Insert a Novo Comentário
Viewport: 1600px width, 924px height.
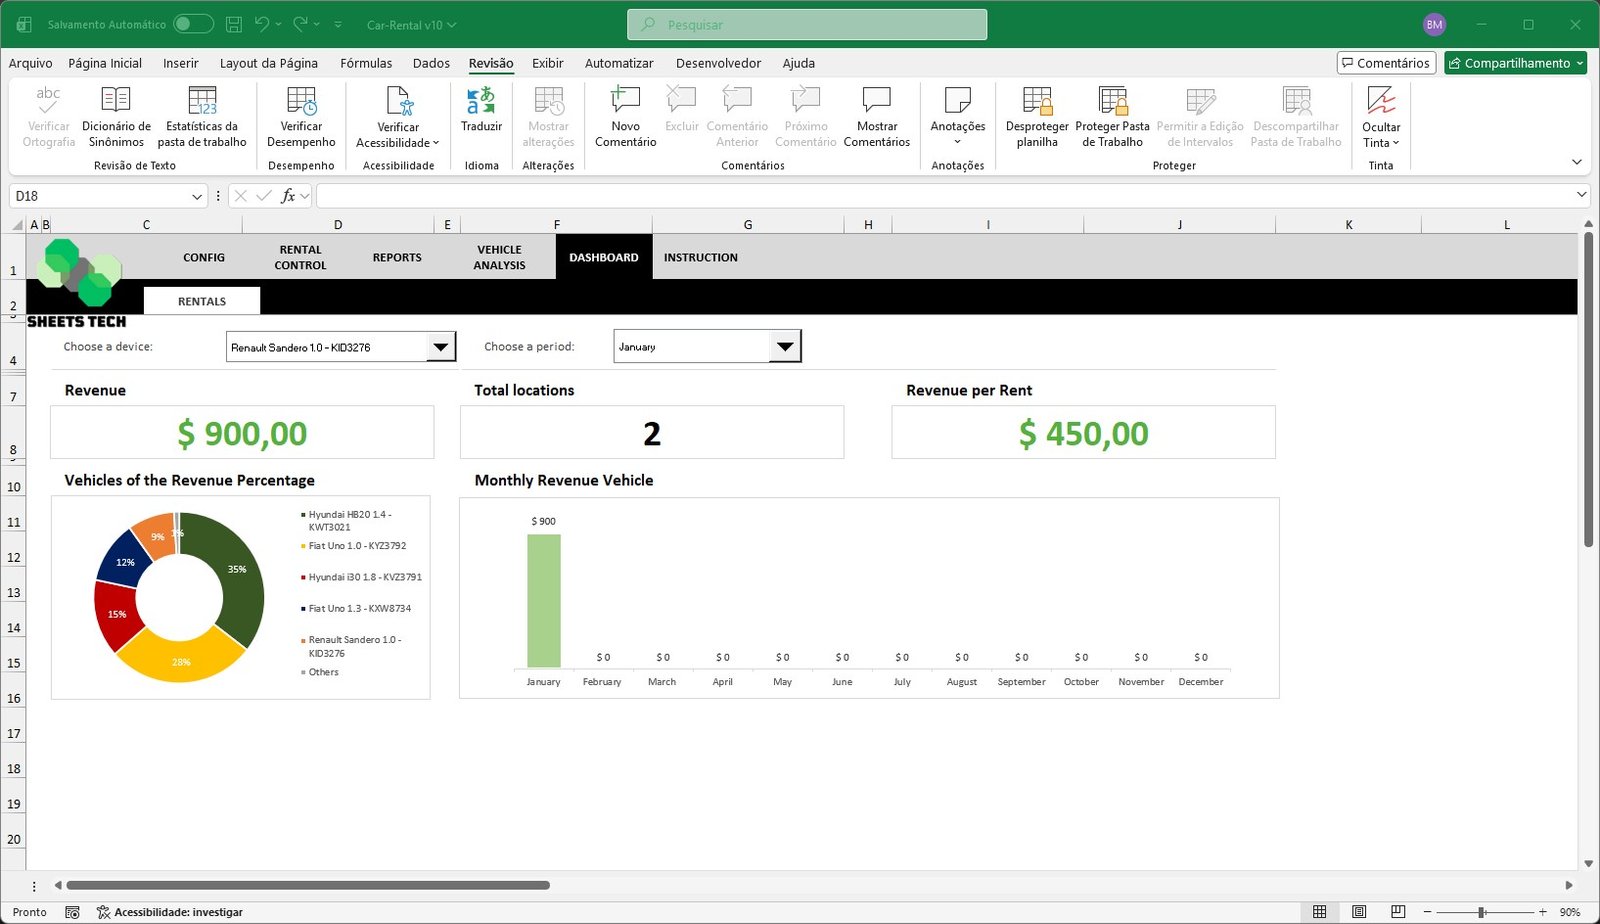coord(625,115)
